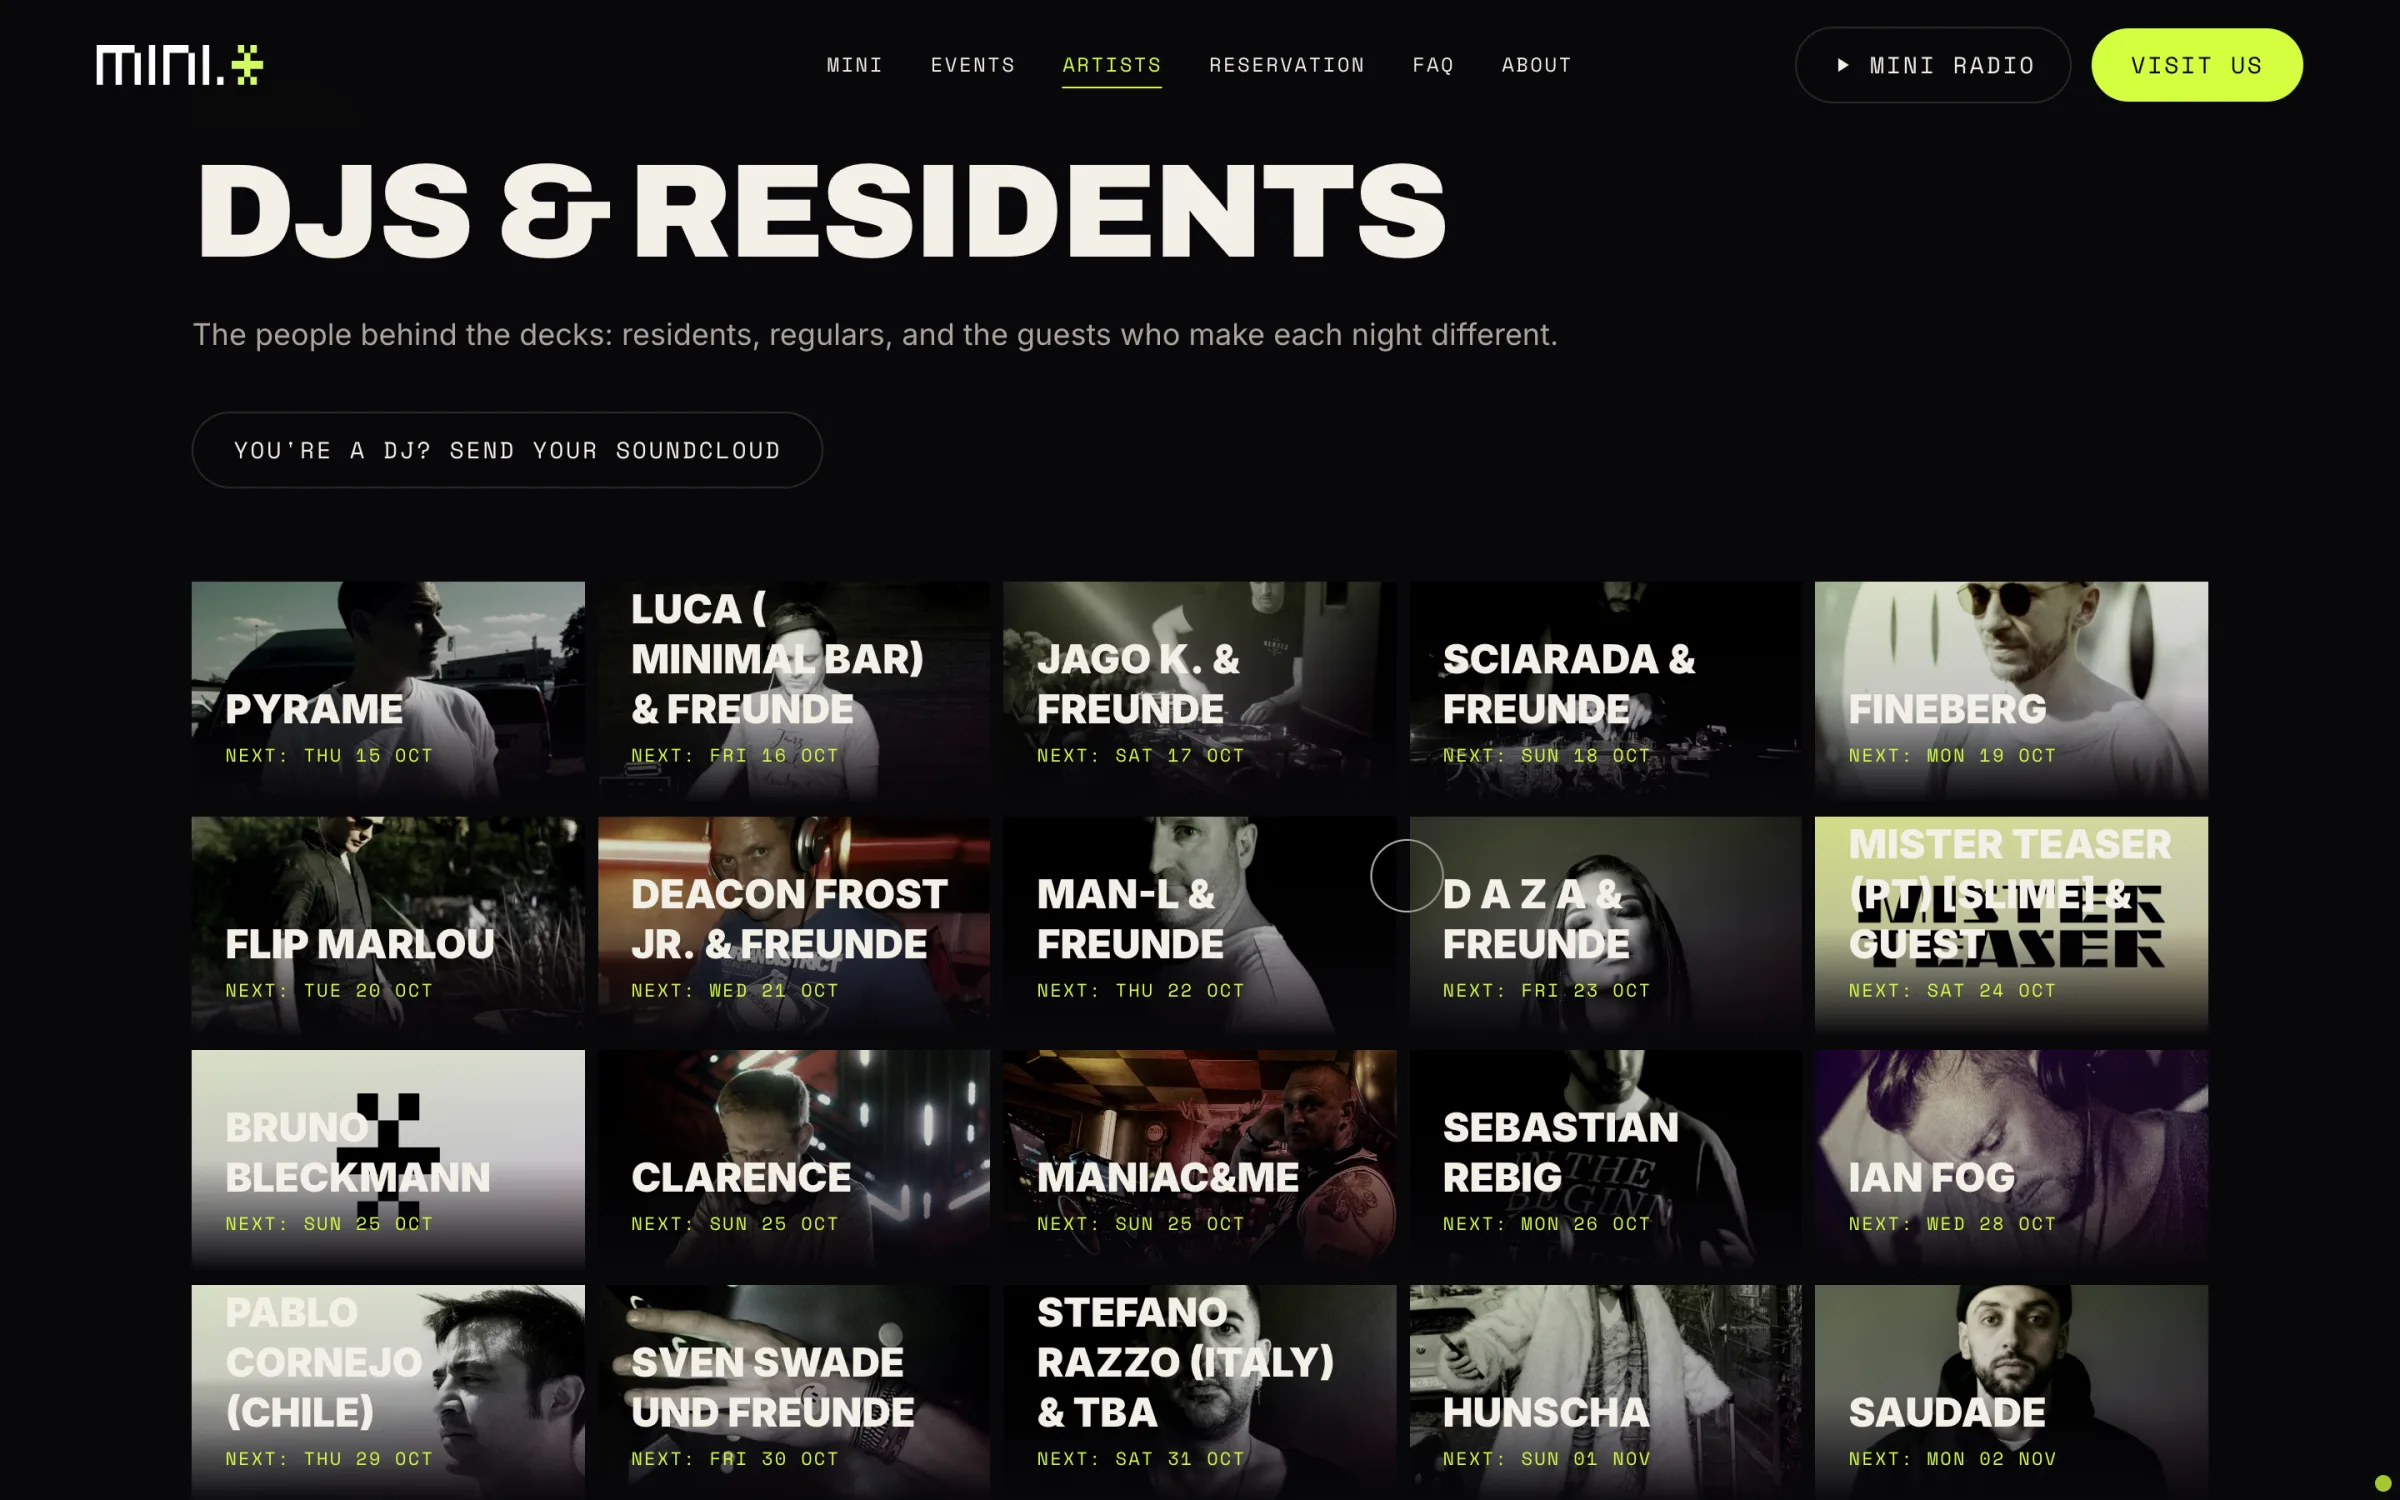Viewport: 2400px width, 1500px height.
Task: Click the 'NEXT: SAT 24 OCT' date
Action: (x=1953, y=991)
